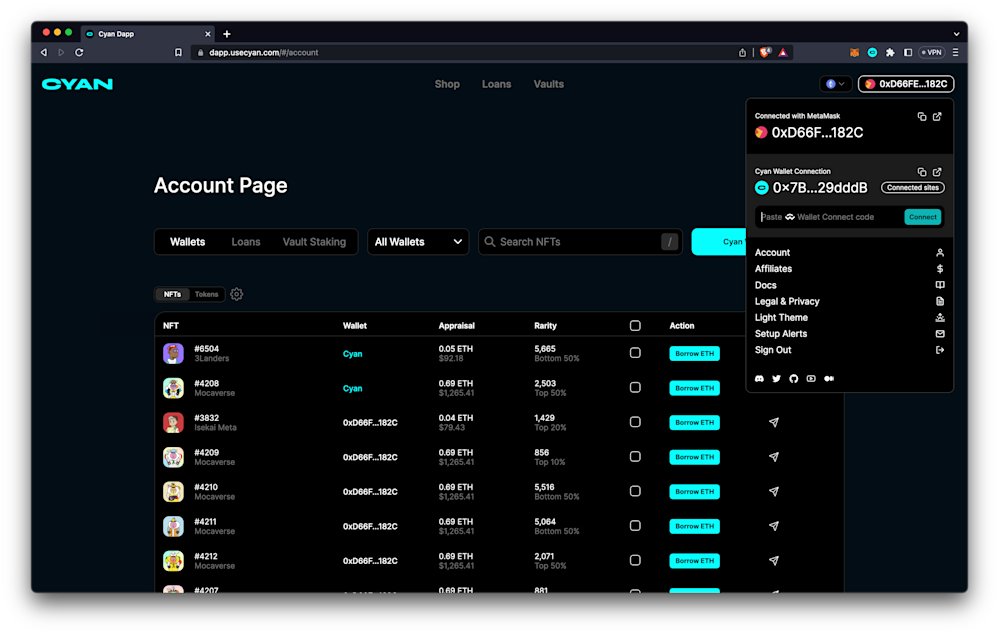Sign Out of the wallet
The height and width of the screenshot is (634, 999).
coord(849,350)
